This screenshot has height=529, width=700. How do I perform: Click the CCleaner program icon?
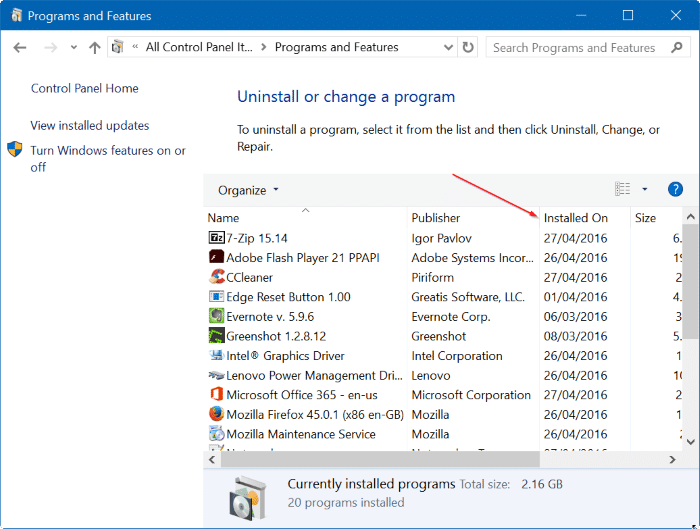tap(217, 277)
